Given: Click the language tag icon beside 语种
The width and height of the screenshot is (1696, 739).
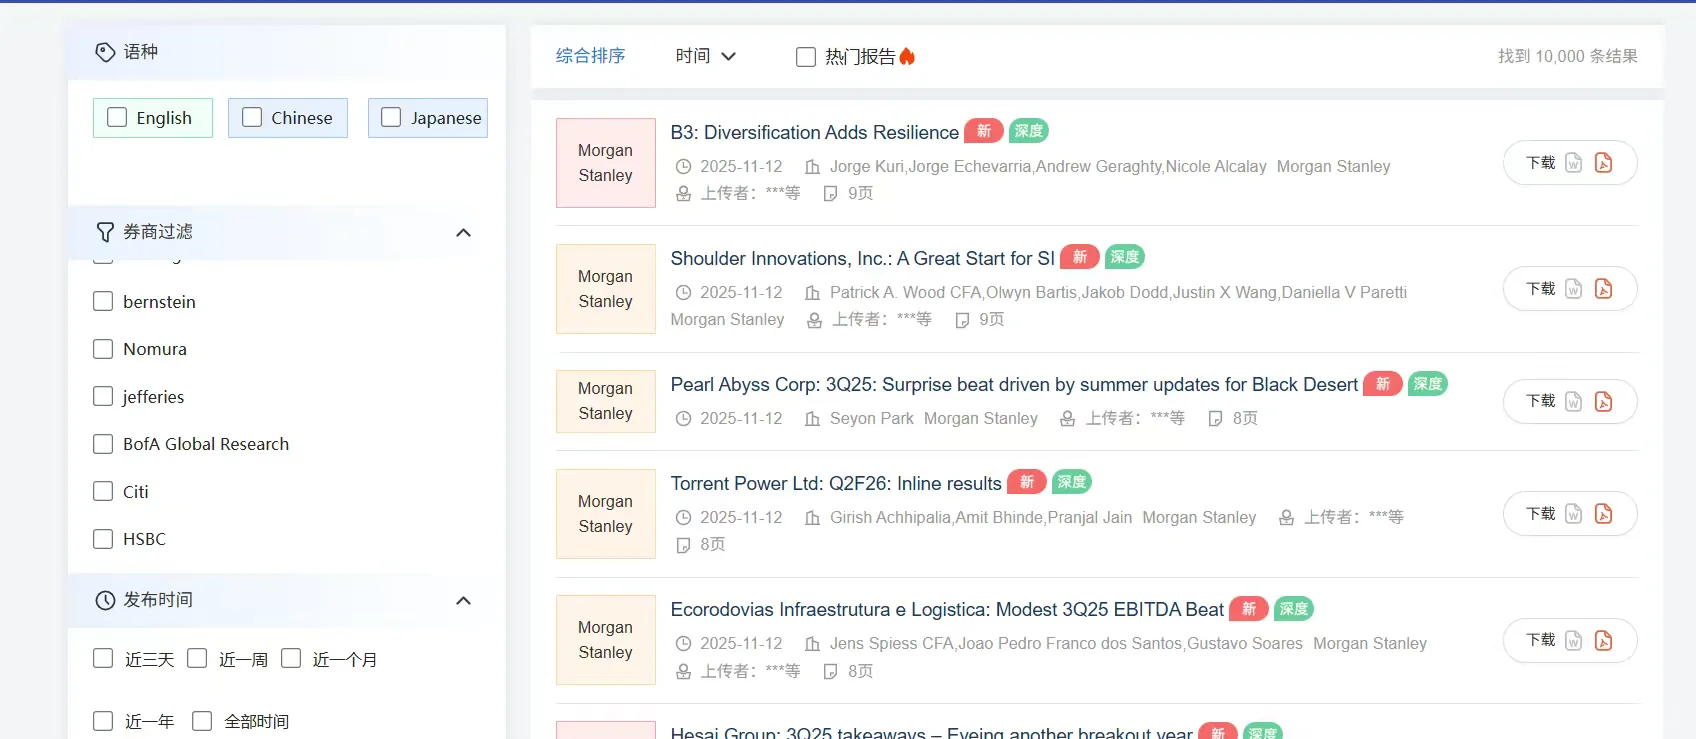Looking at the screenshot, I should tap(105, 52).
